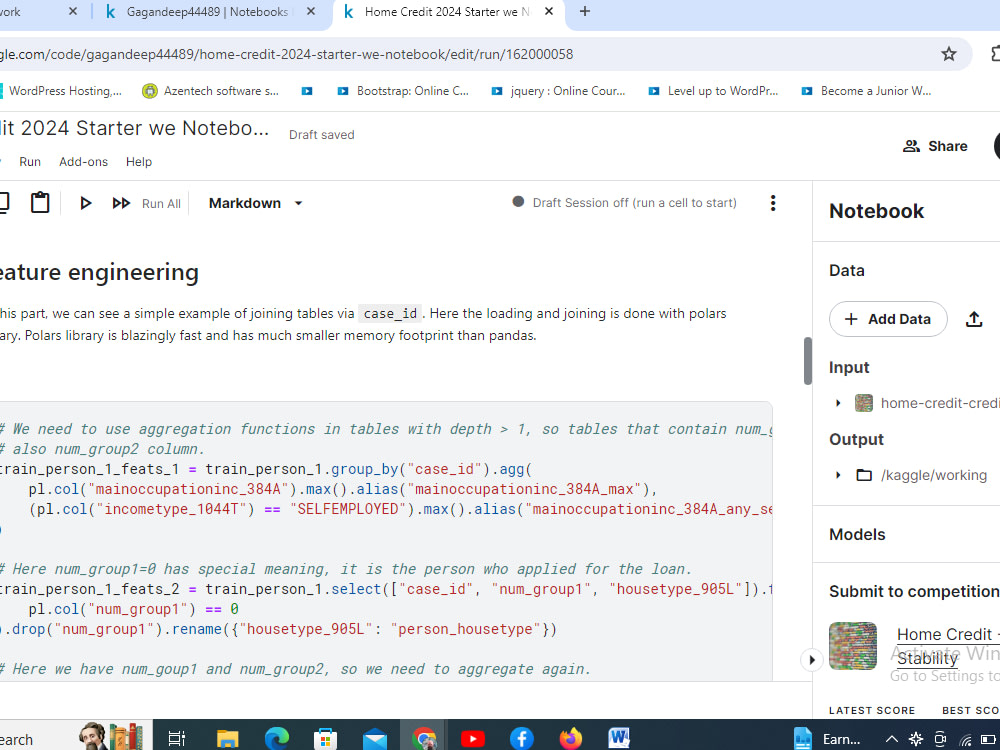Click the person_housetype string in code
Screen dimensions: 1000x750
466,629
